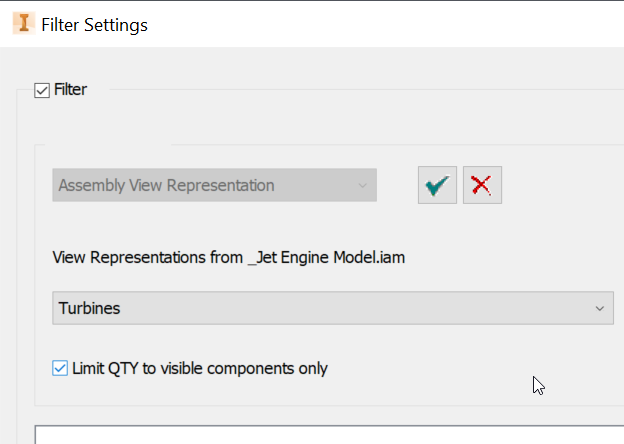Click the arrow on the Assembly View Representation combo
624x444 pixels.
click(x=362, y=185)
